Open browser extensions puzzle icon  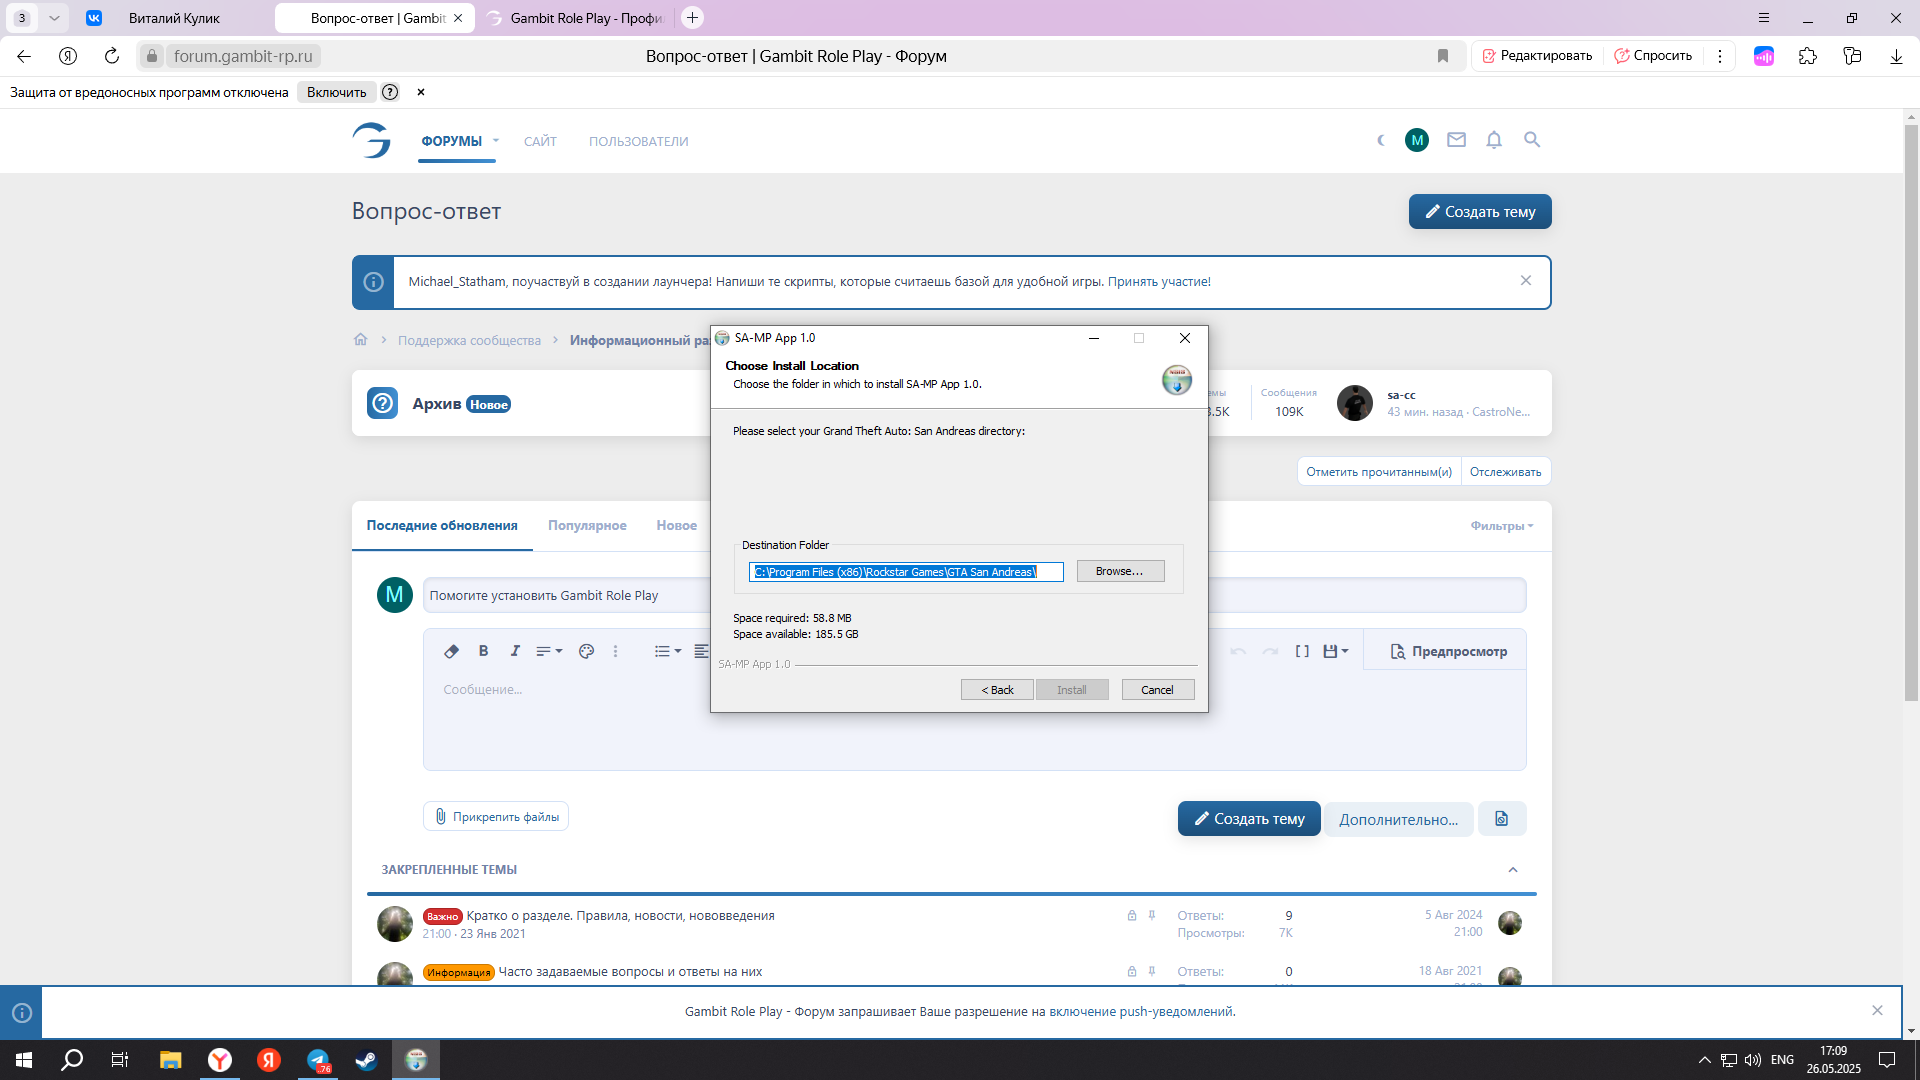(x=1807, y=56)
